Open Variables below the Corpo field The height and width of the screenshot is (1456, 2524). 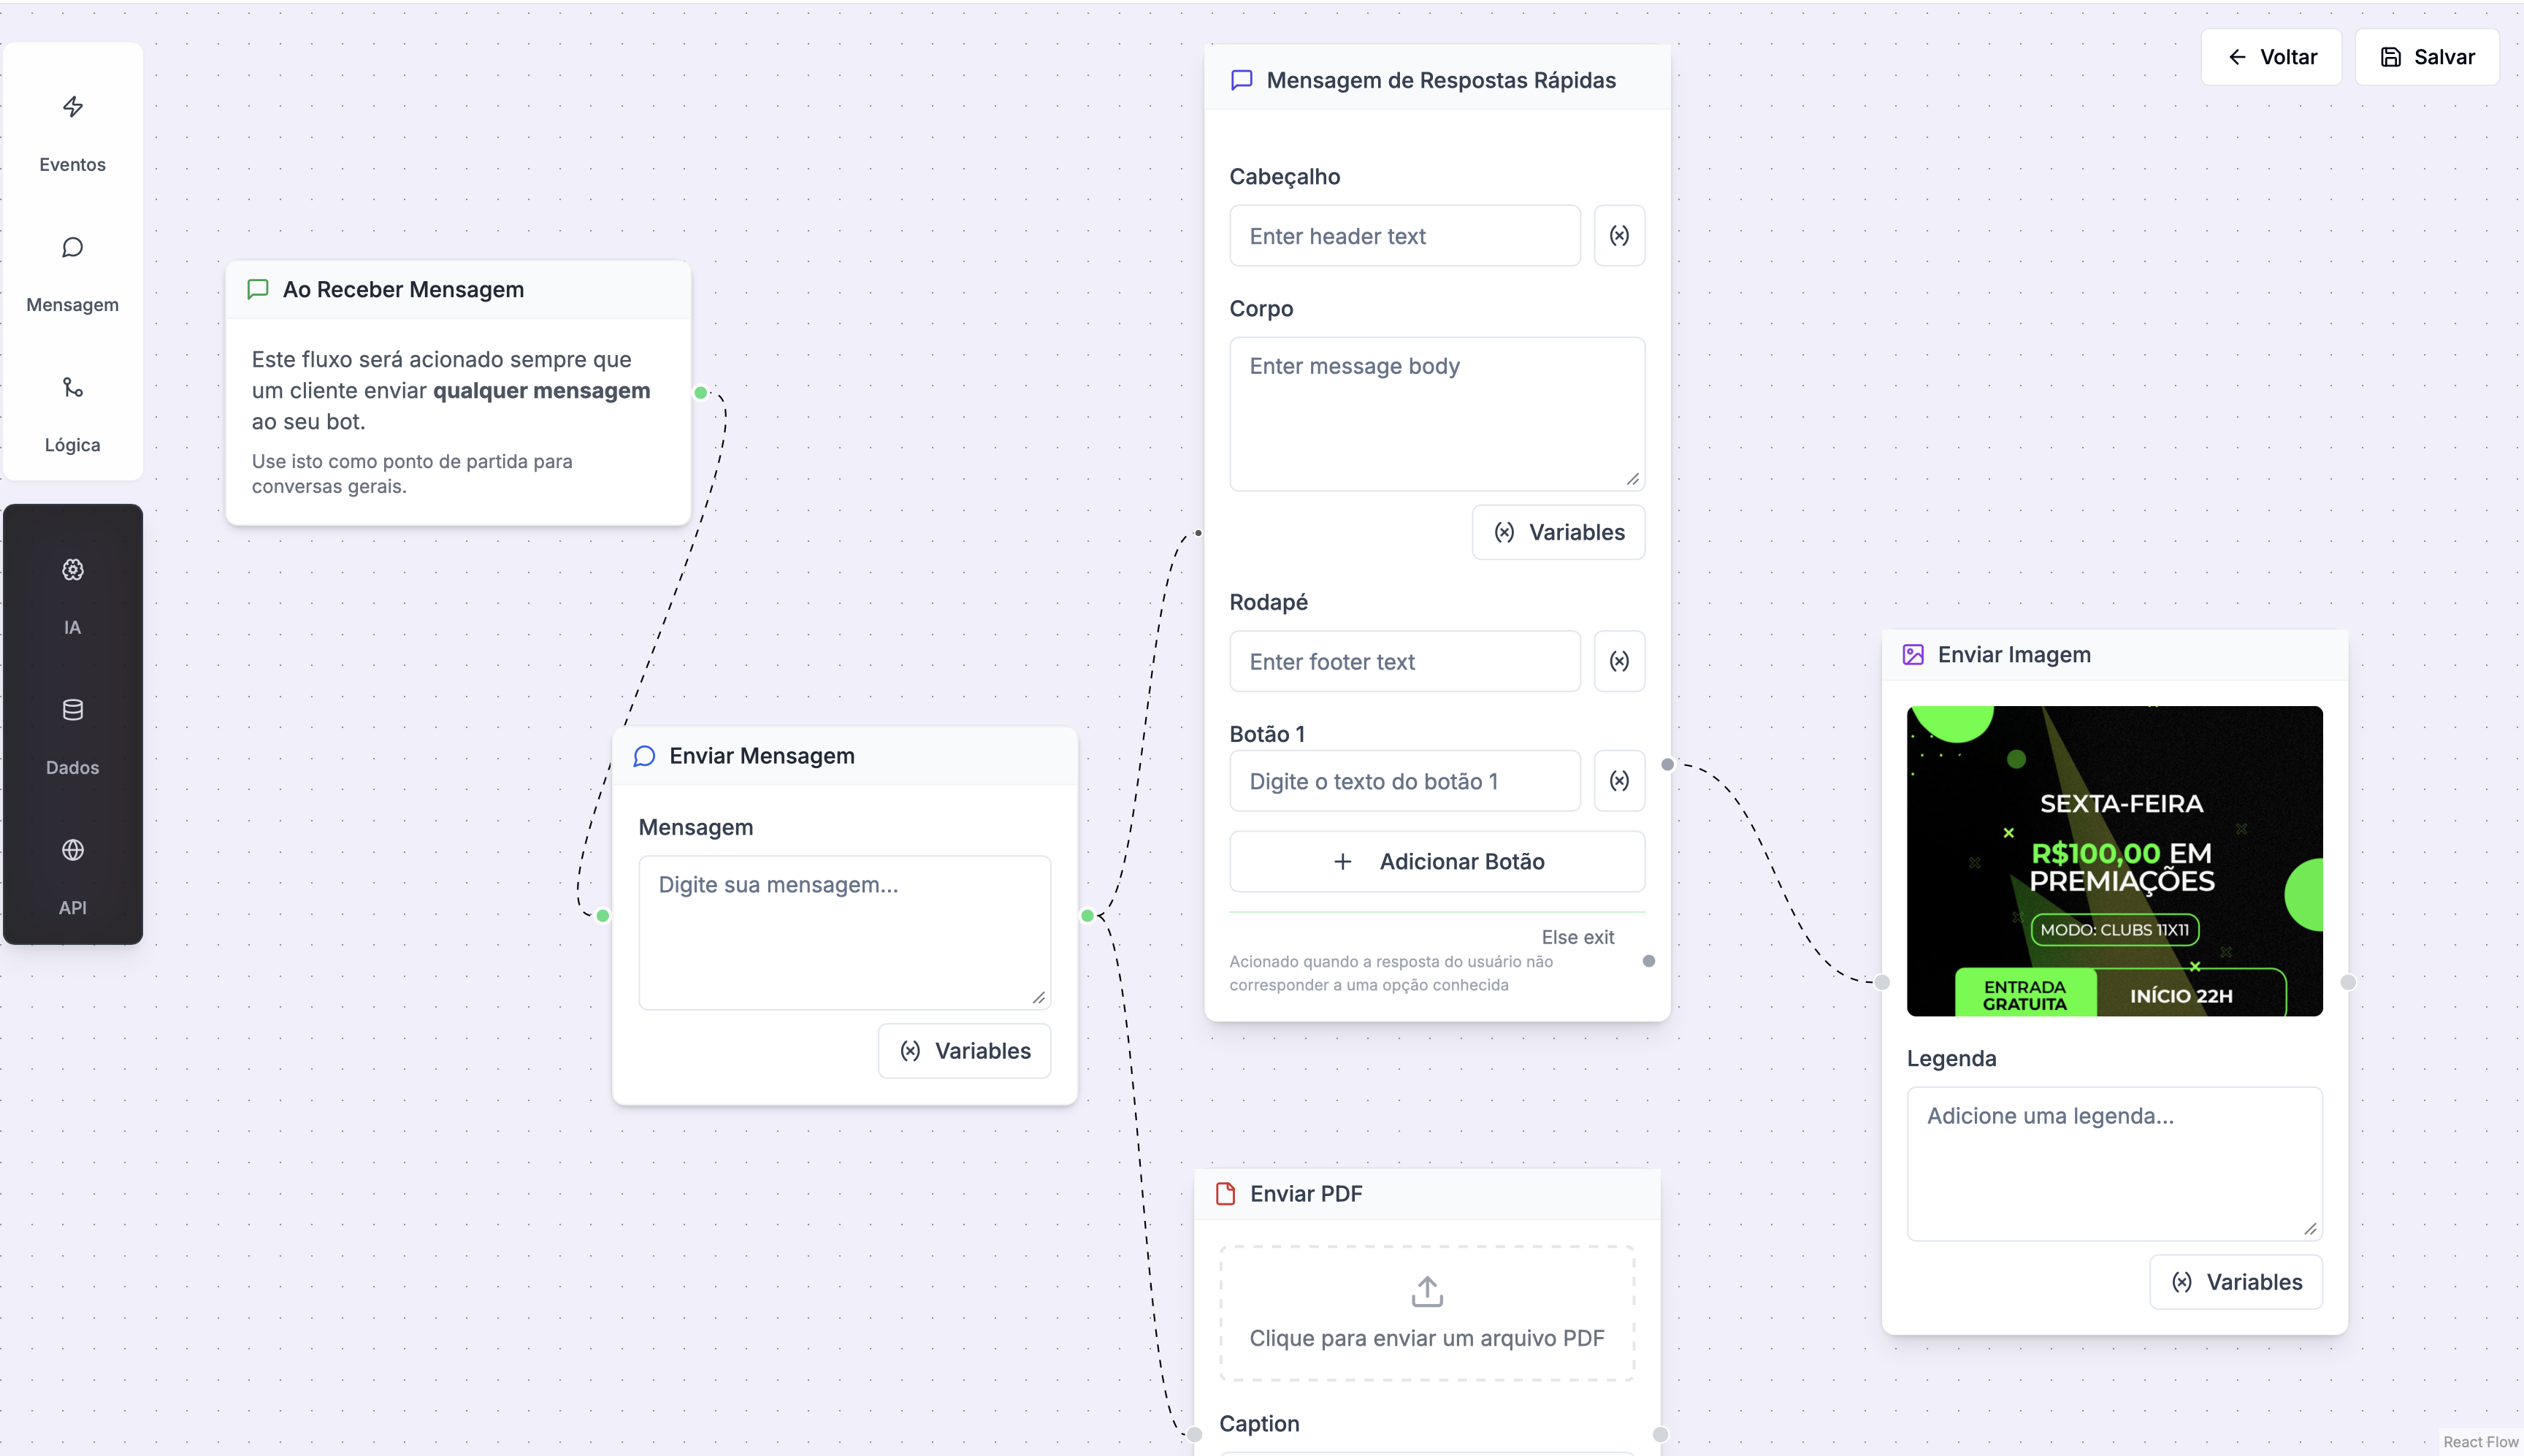[1558, 532]
